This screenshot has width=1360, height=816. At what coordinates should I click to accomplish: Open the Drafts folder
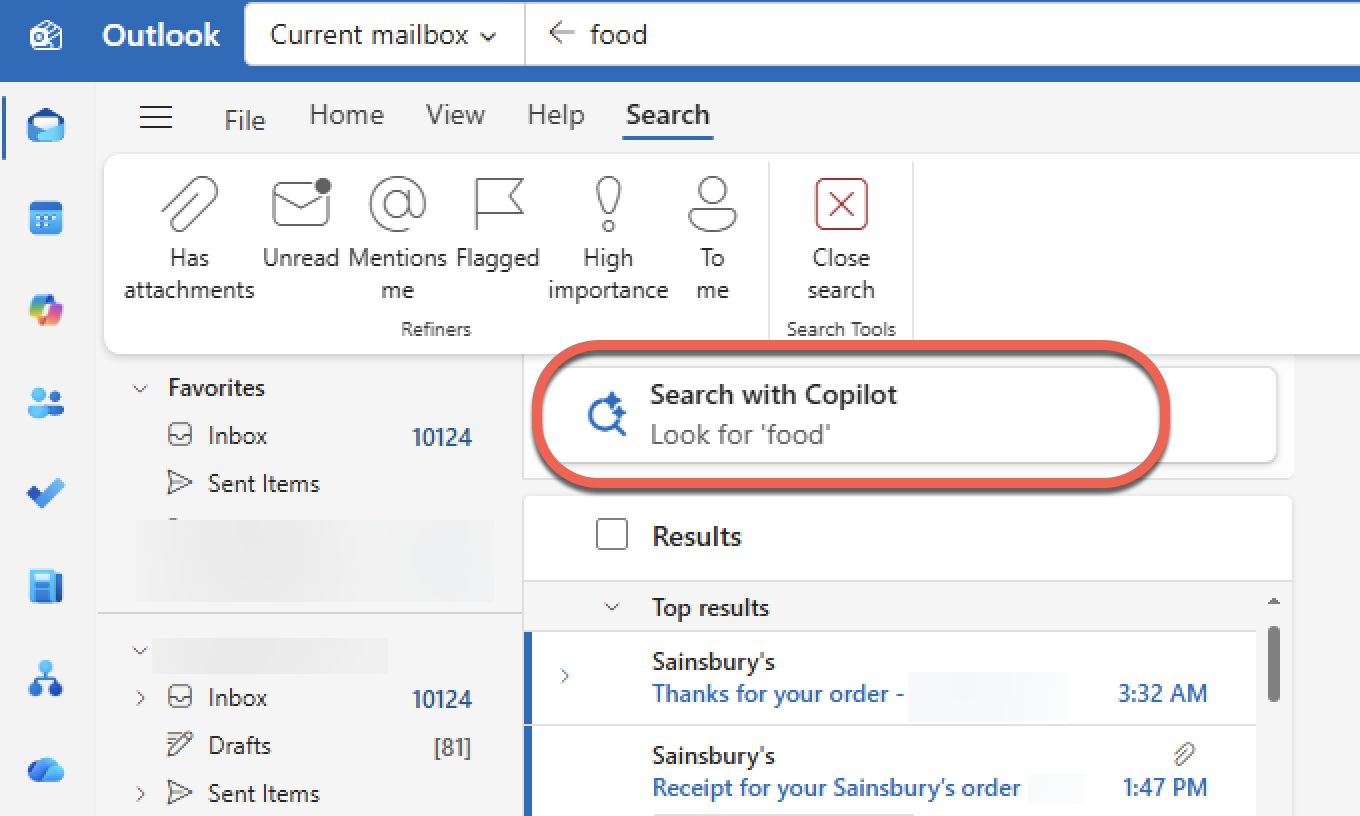point(320,746)
